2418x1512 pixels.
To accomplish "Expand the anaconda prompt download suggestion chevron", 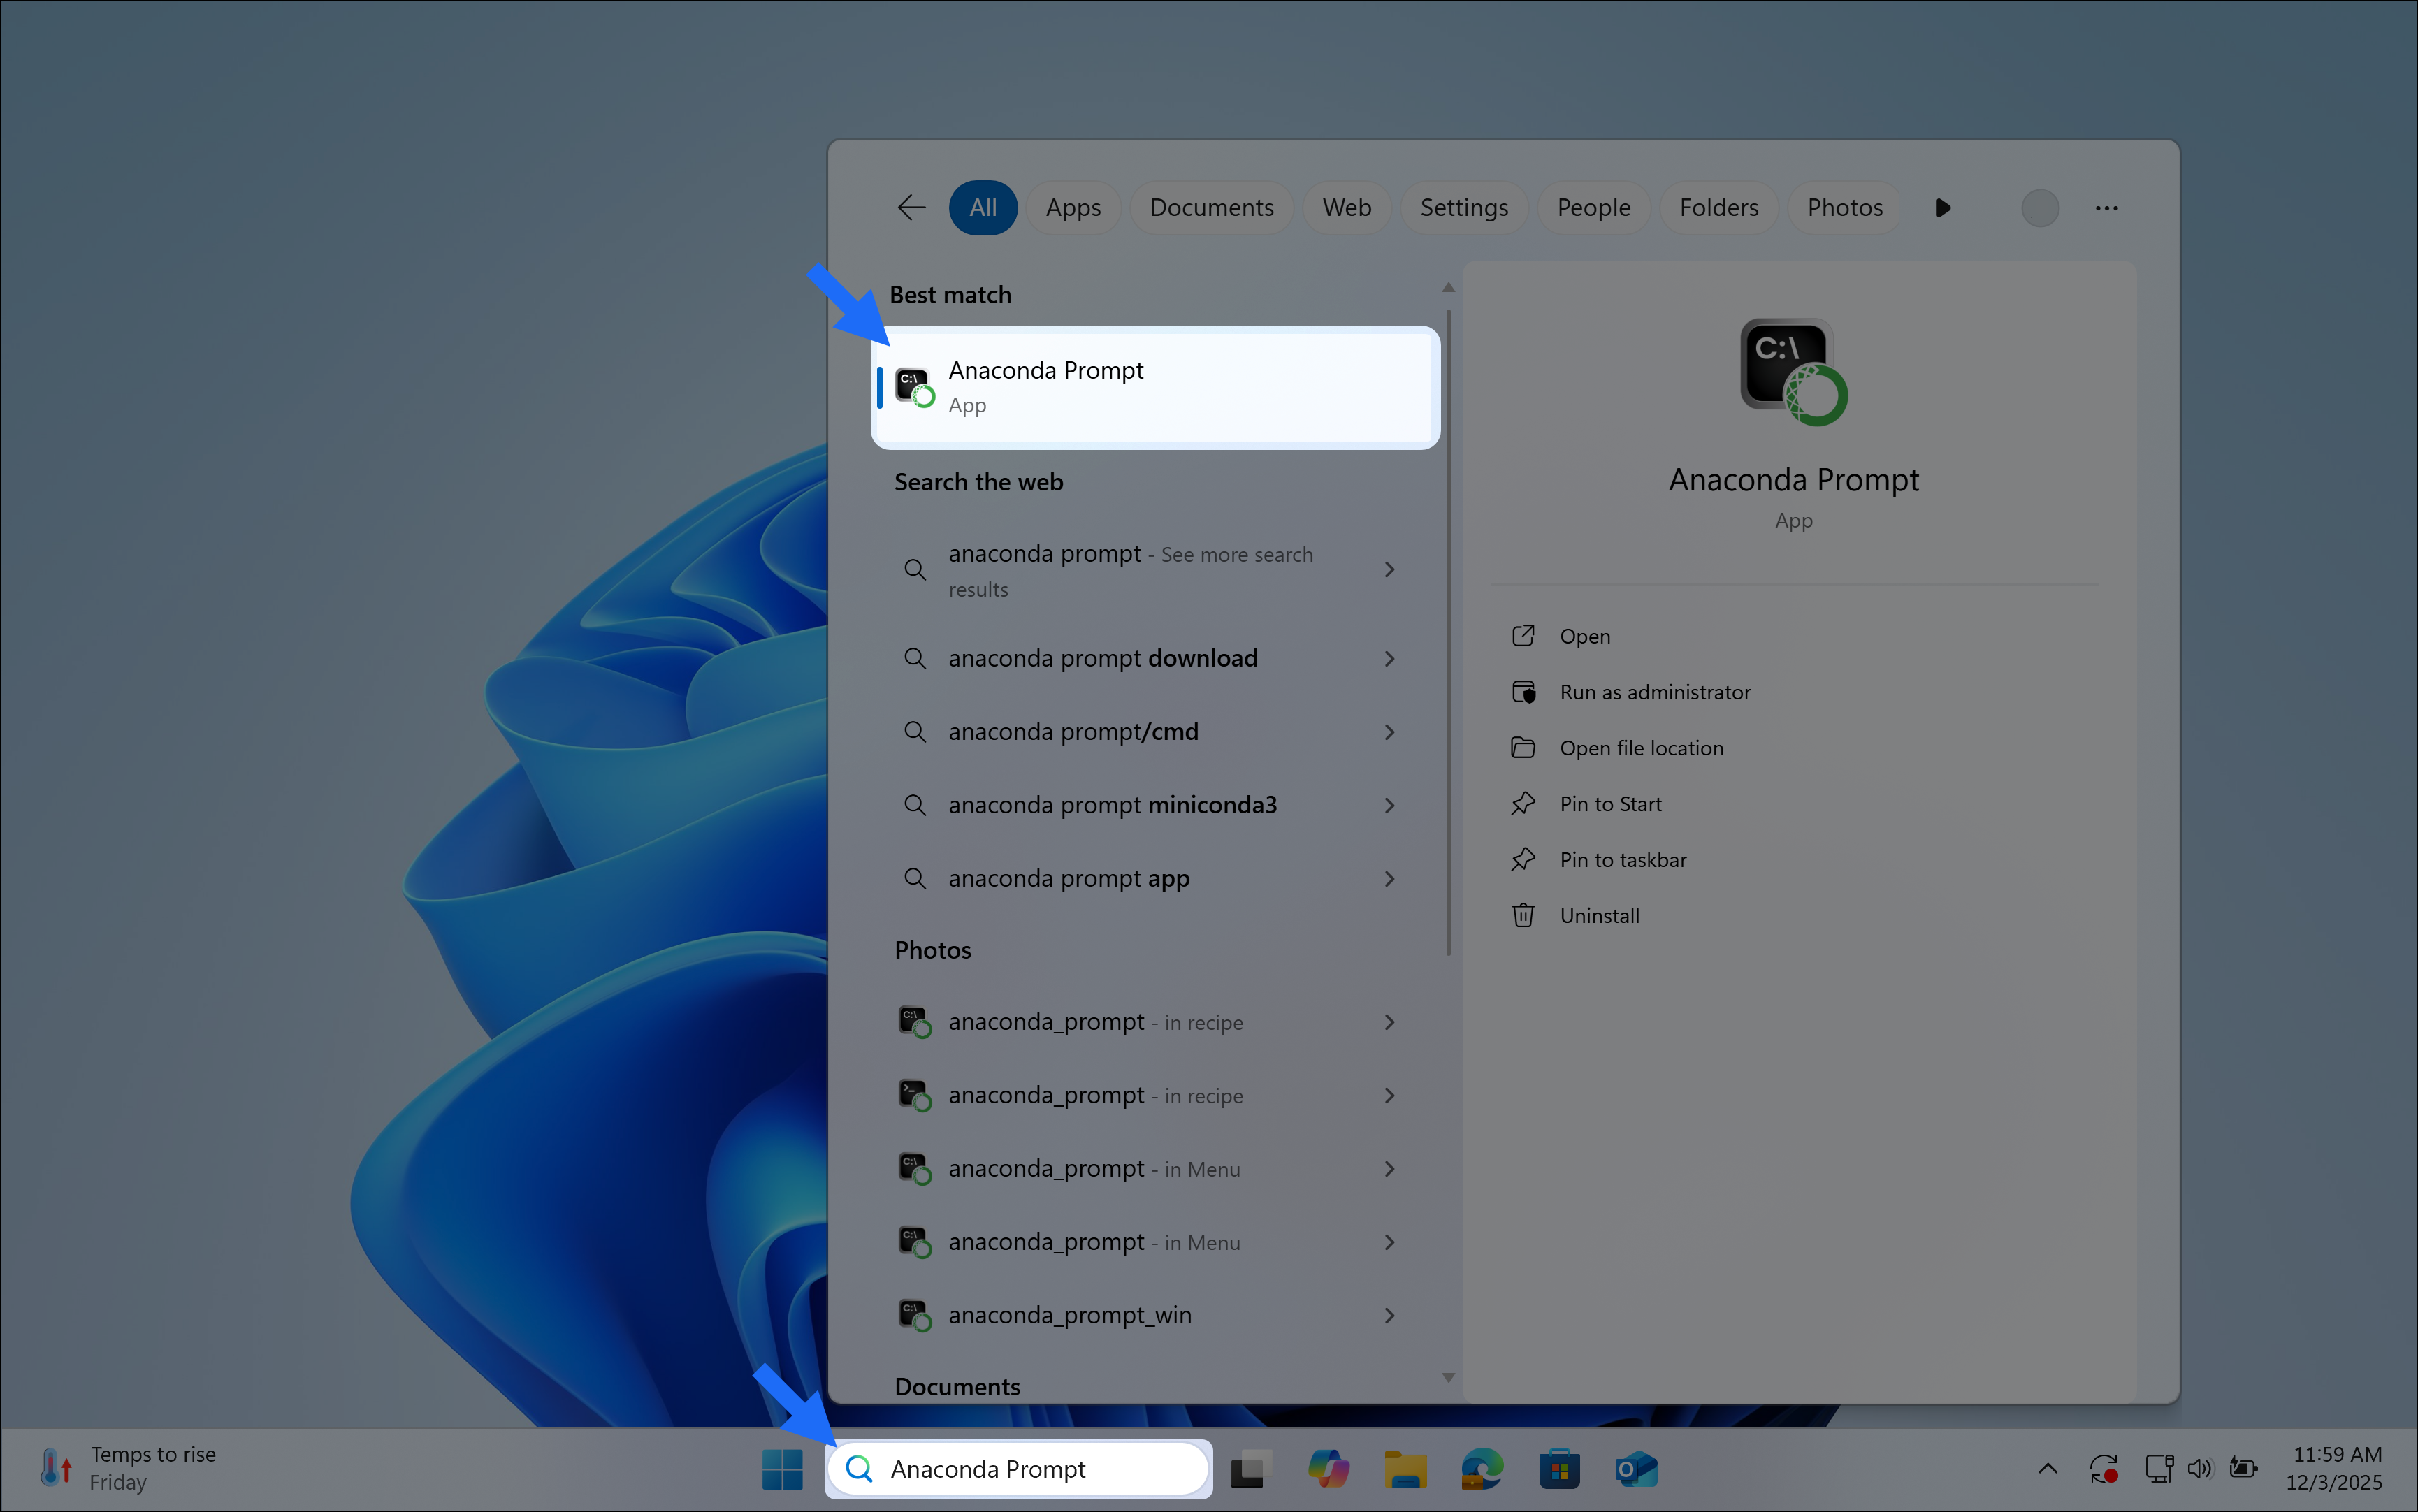I will click(1390, 658).
